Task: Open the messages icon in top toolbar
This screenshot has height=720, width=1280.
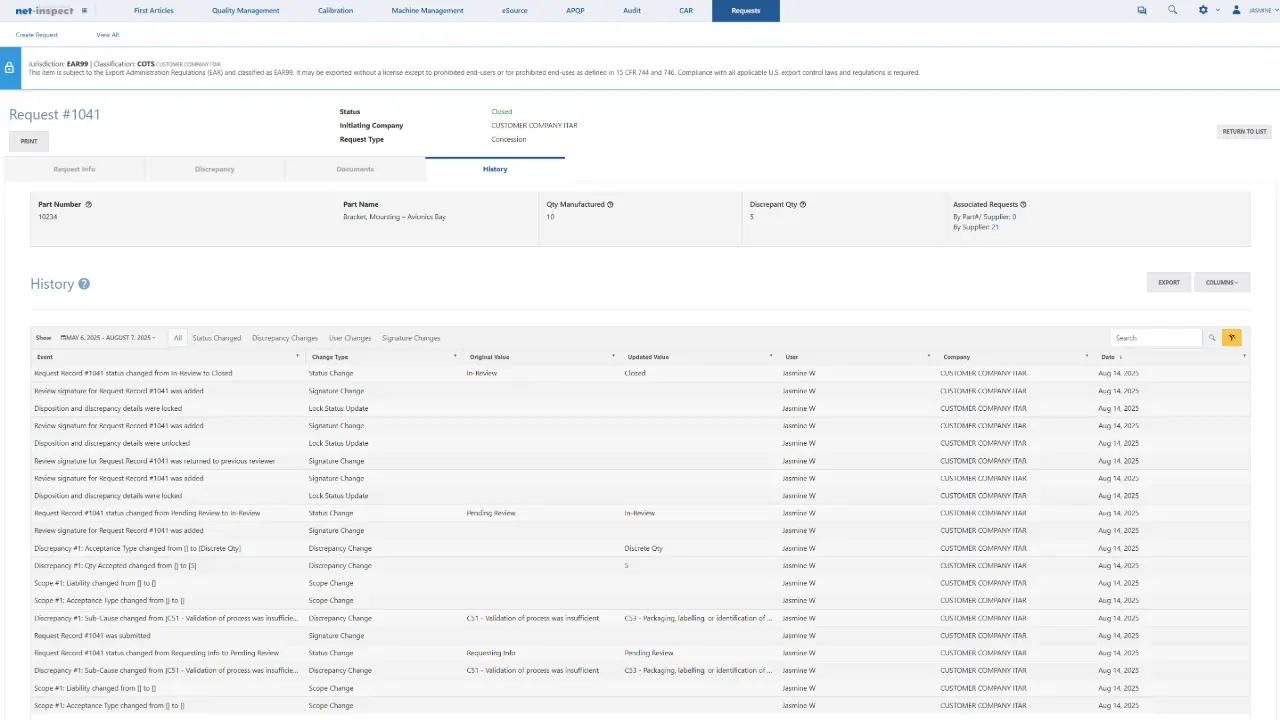Action: (1141, 10)
